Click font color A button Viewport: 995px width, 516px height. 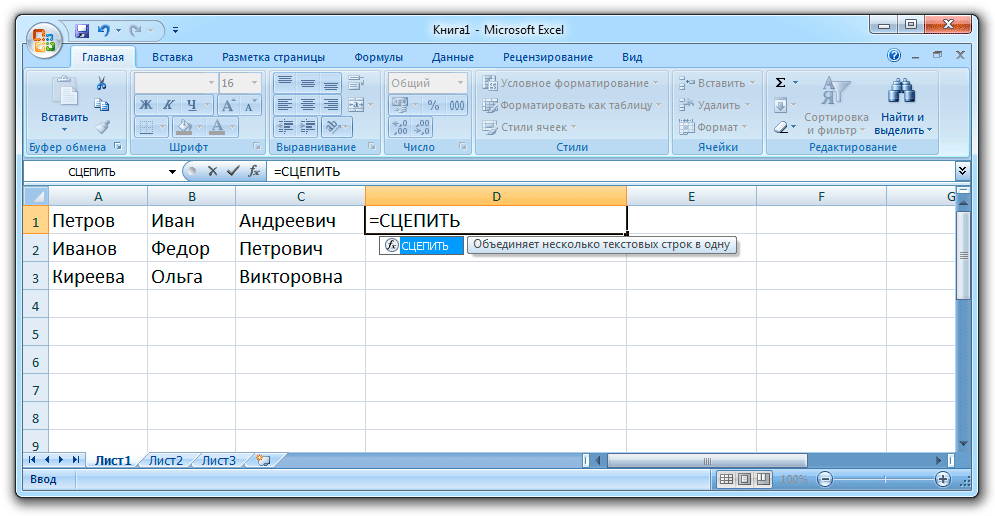[217, 127]
